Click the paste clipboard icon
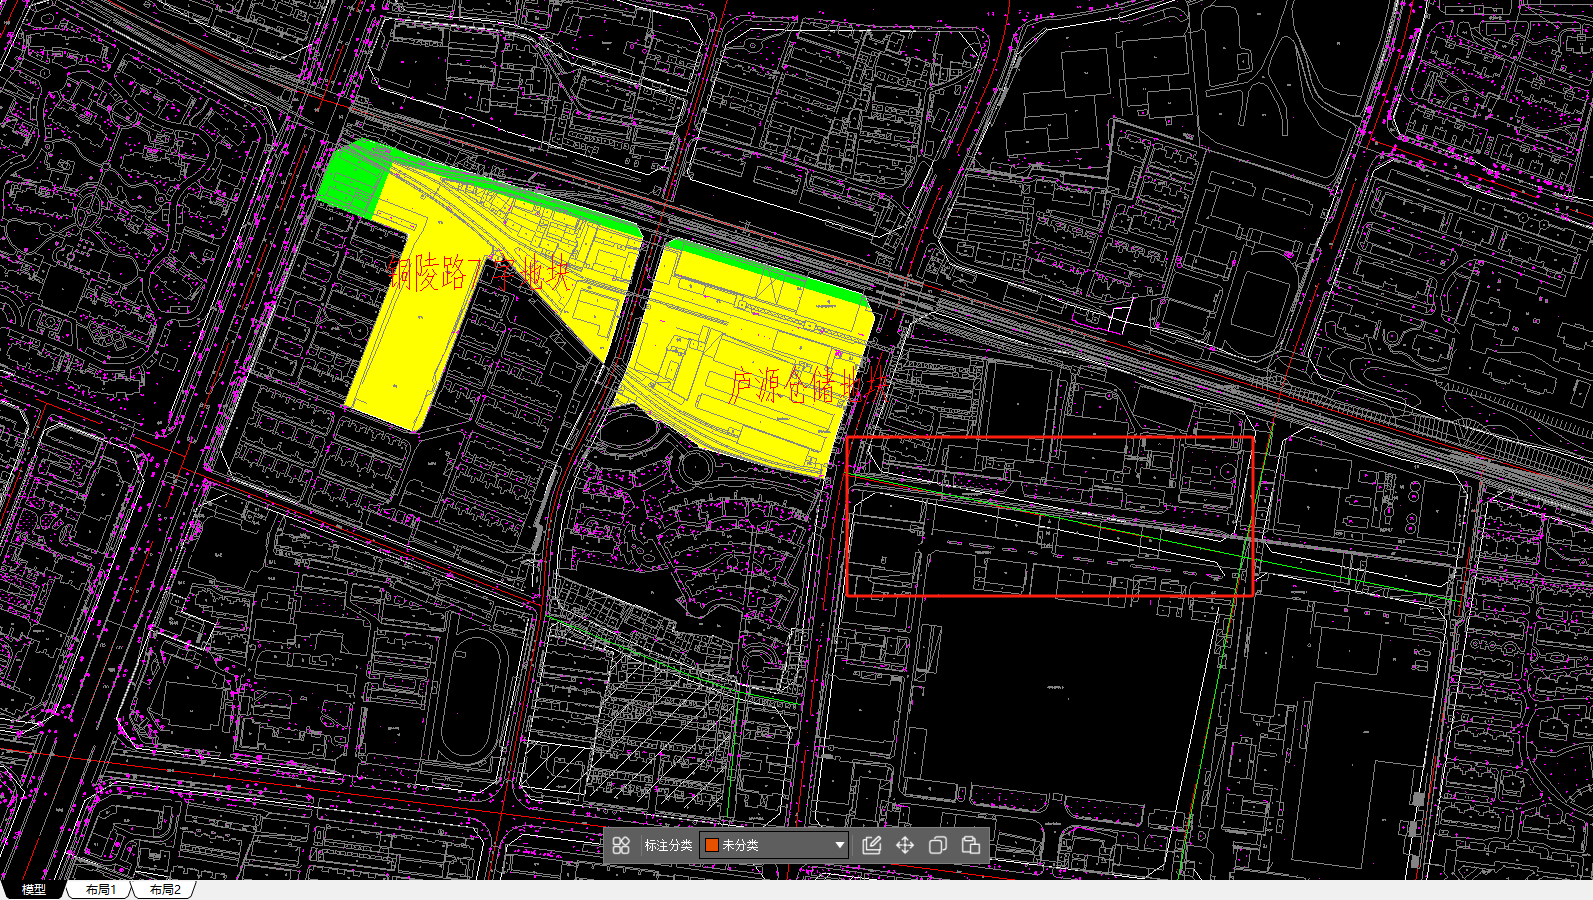This screenshot has width=1593, height=900. 971,845
